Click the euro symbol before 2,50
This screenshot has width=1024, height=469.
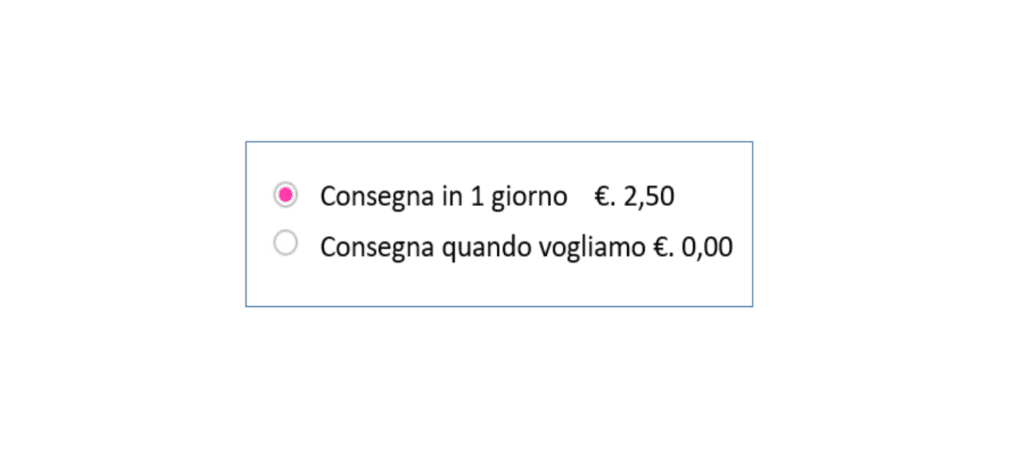click(601, 197)
